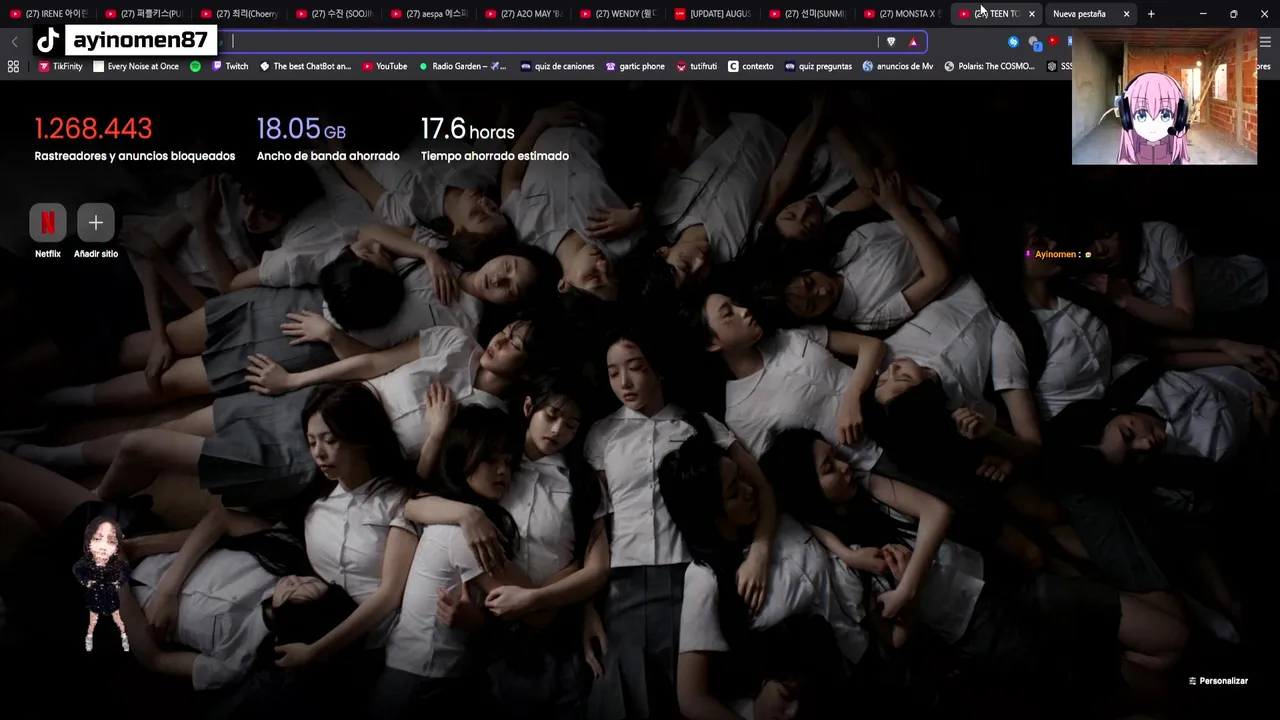Screen dimensions: 1280x720
Task: Close the TEEN TO tab
Action: [1032, 14]
